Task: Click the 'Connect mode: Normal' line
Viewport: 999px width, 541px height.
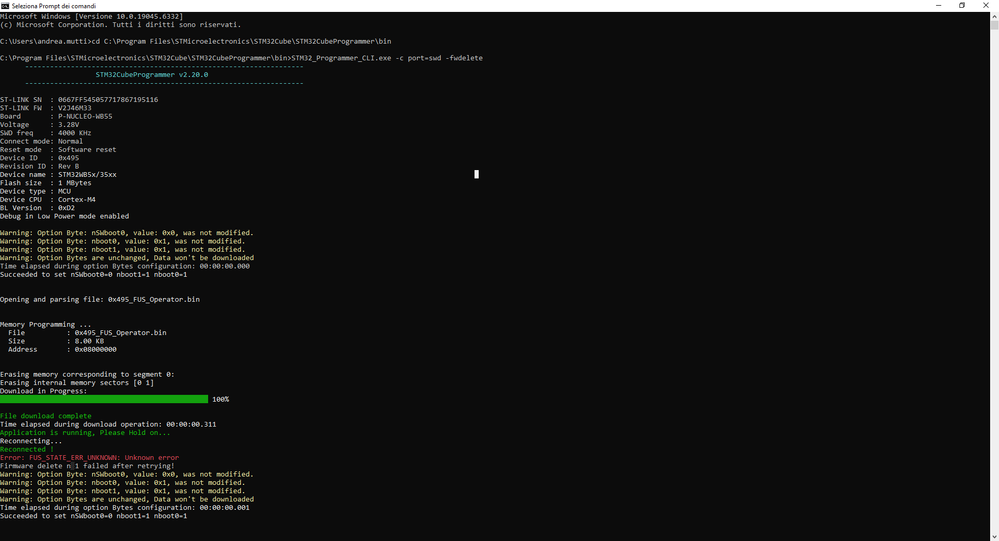Action: [x=41, y=141]
